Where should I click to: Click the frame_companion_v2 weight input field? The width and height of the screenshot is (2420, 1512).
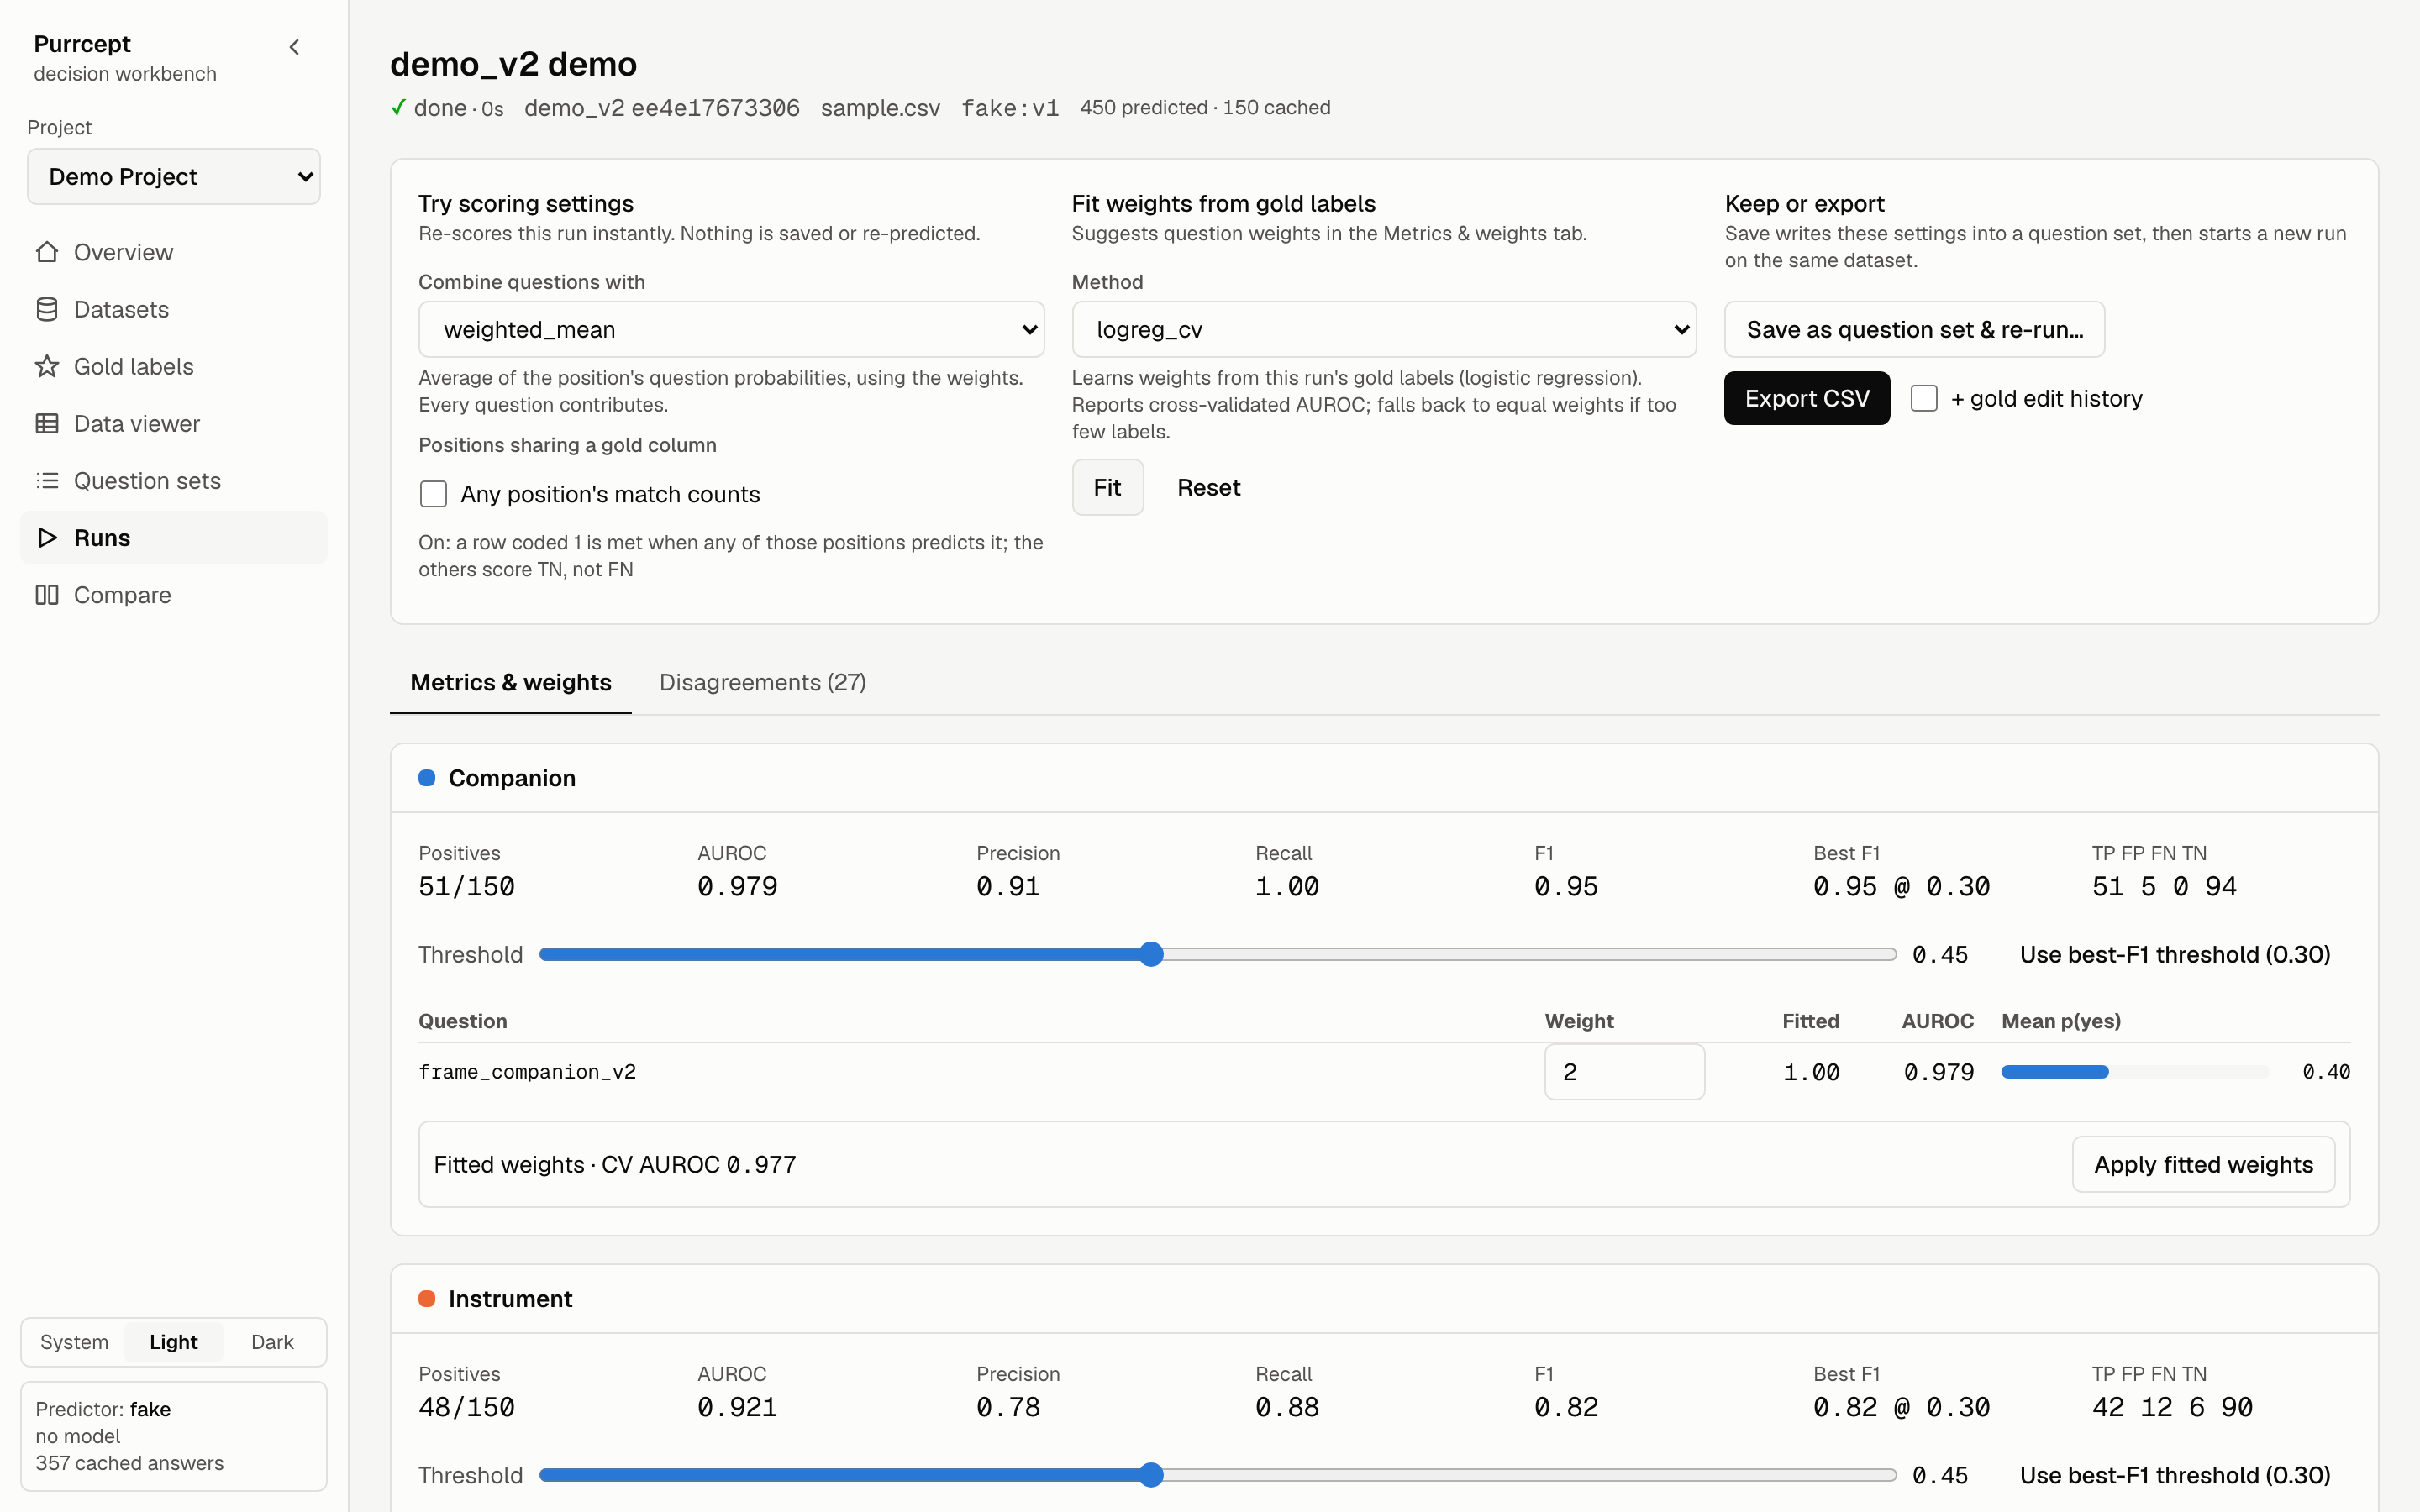click(x=1624, y=1072)
